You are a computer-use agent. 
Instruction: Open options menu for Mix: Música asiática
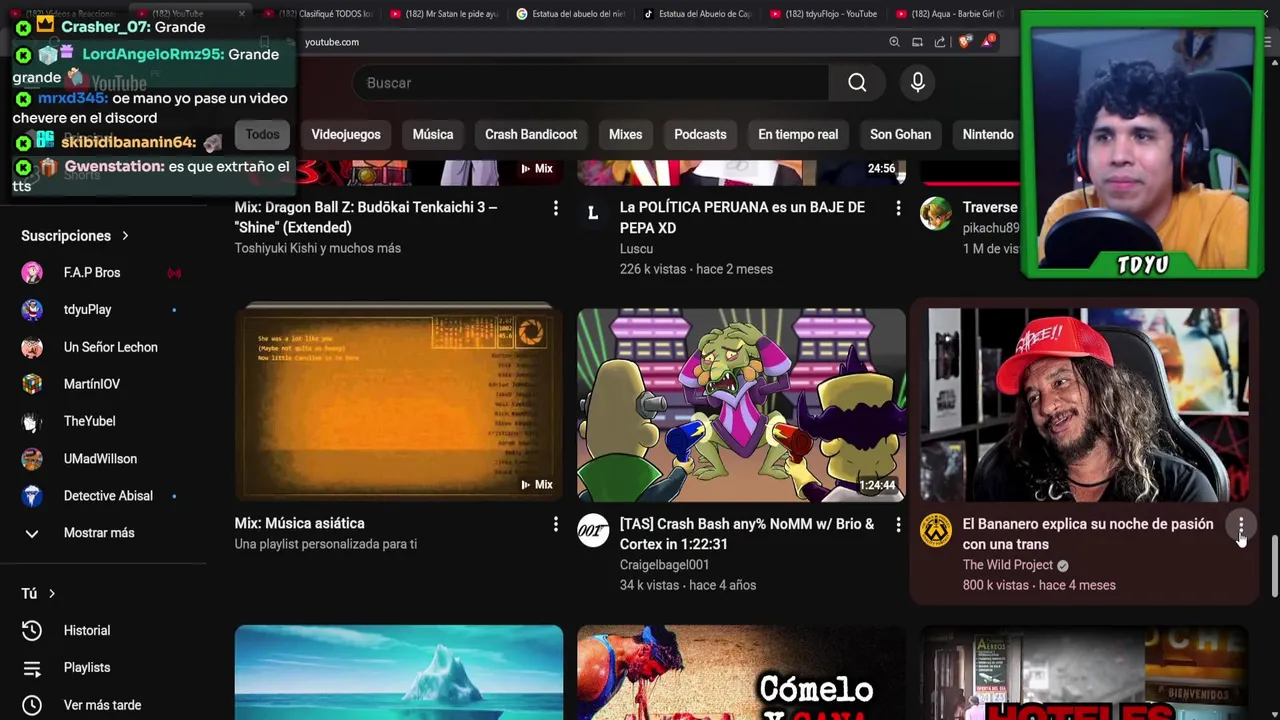[x=556, y=524]
